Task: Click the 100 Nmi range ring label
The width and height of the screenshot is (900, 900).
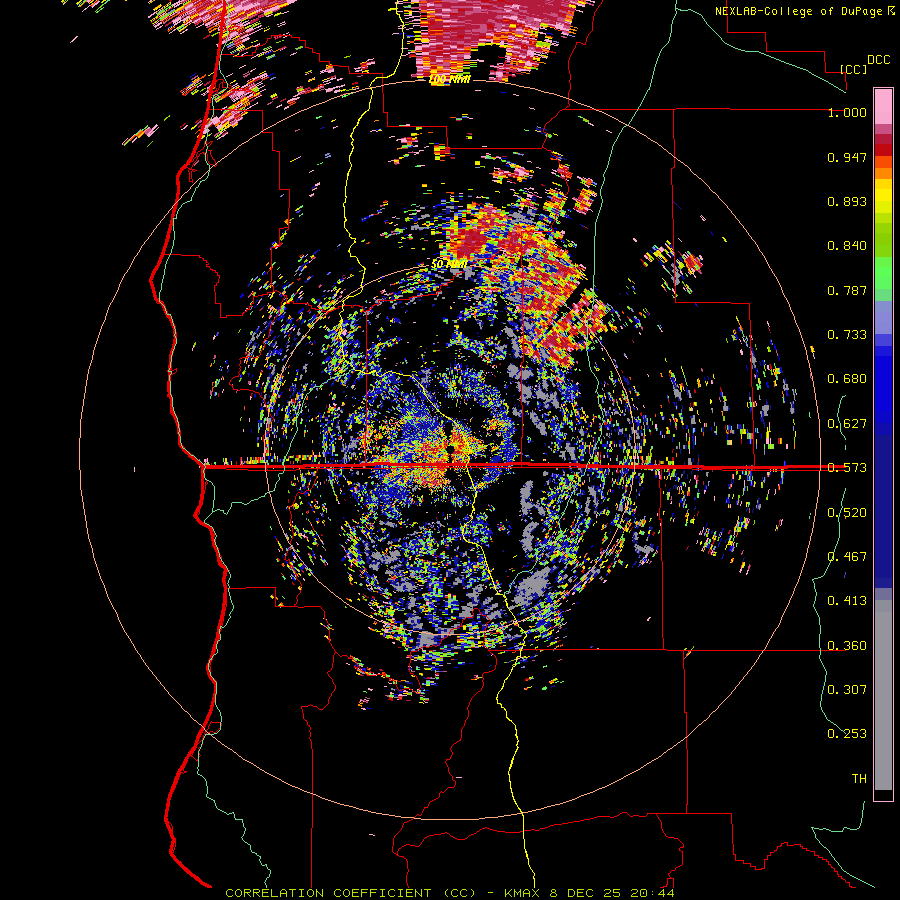Action: click(x=449, y=79)
